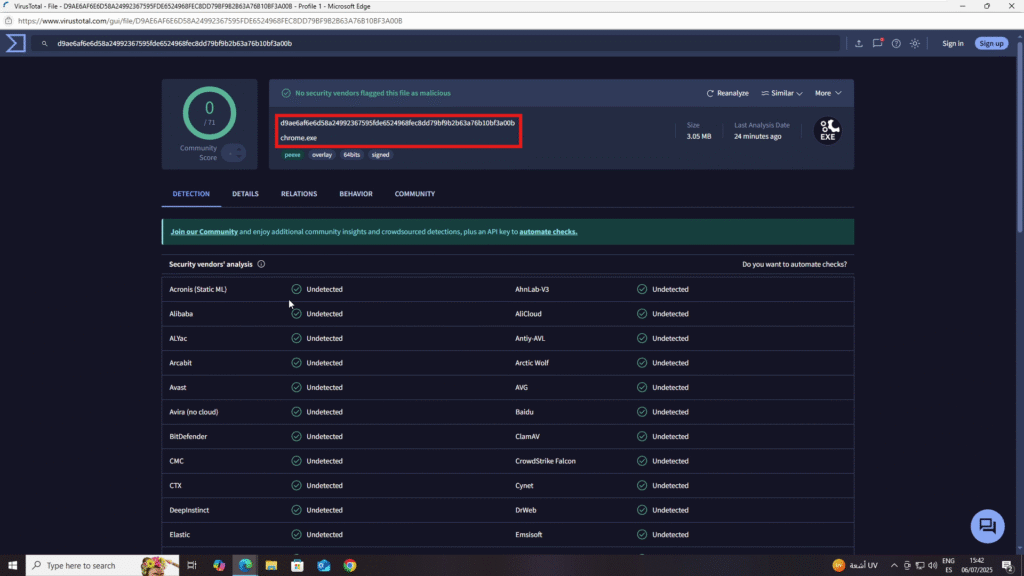Click the file SHA-256 hash text
1024x576 pixels.
[x=397, y=123]
